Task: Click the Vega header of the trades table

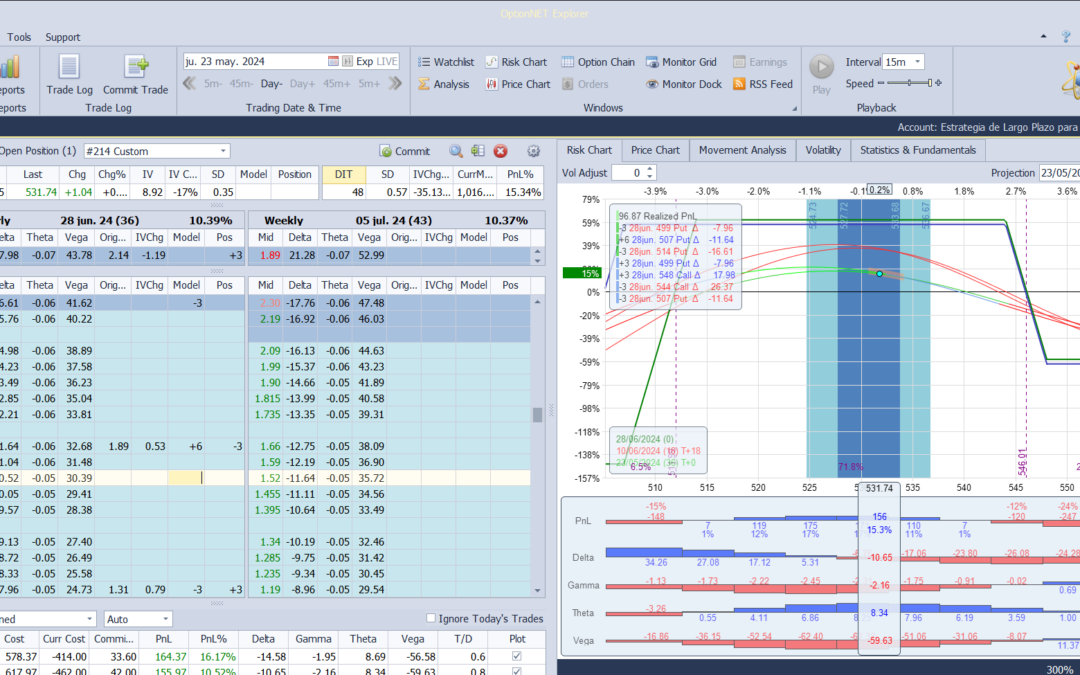Action: point(413,638)
